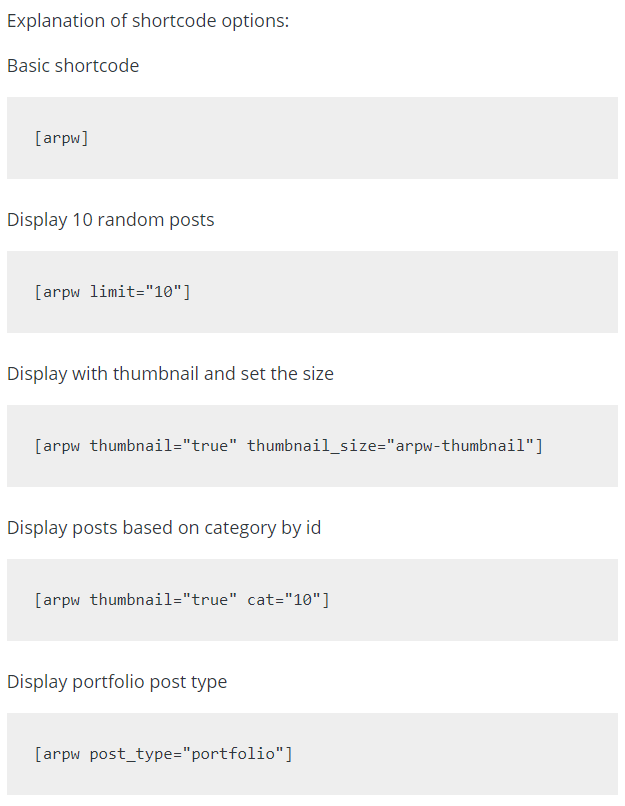Click "arpw" in the thumbnail_size shortcode
Viewport: 625px width, 806px height.
pos(60,446)
